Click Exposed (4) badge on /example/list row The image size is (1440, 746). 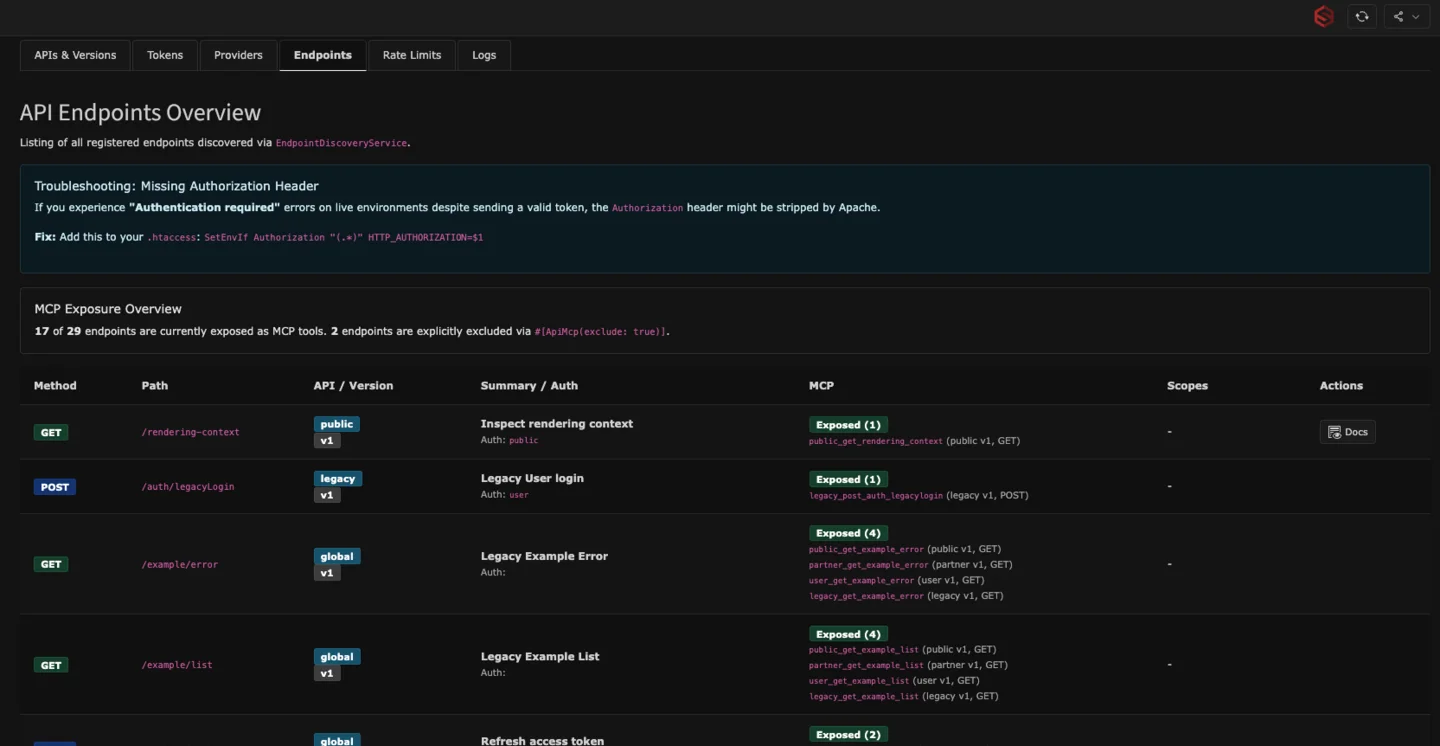849,634
